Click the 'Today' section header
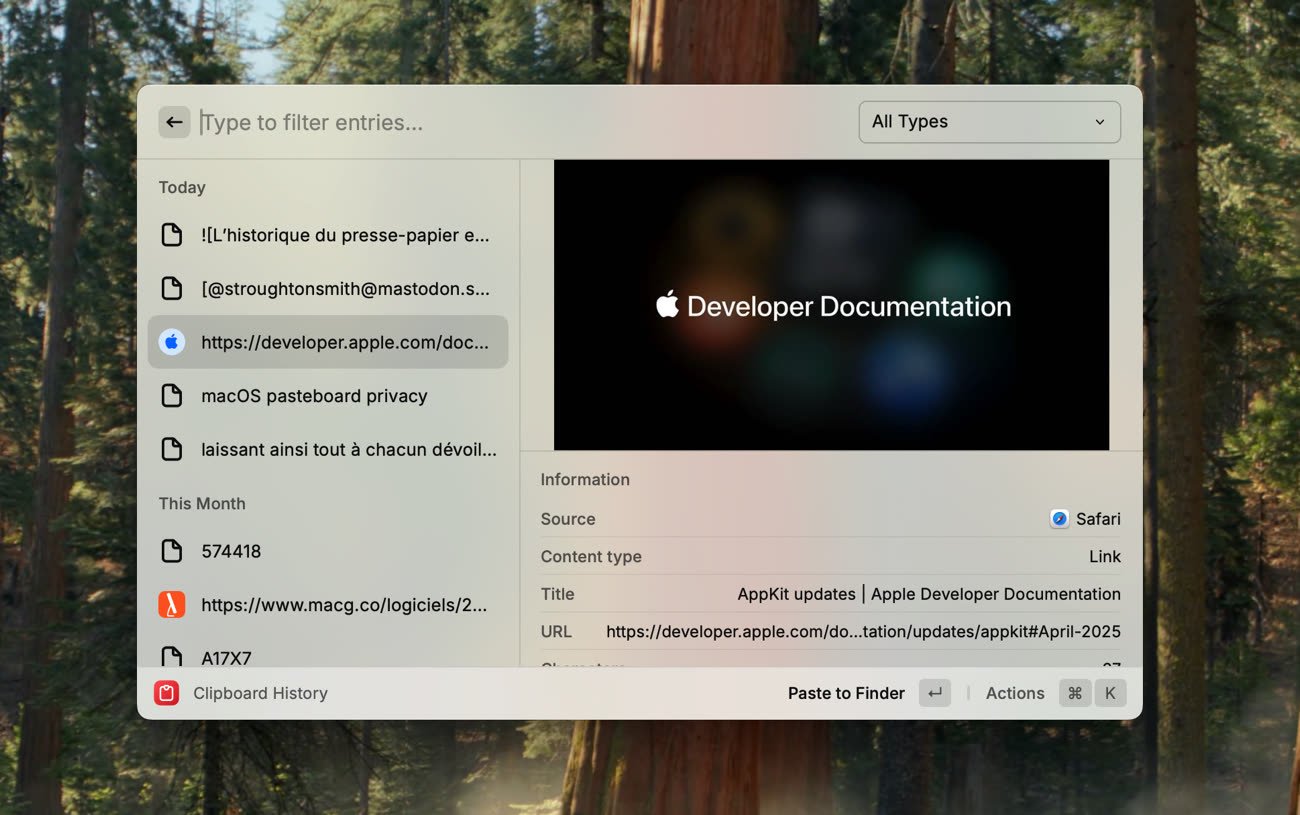 (182, 187)
